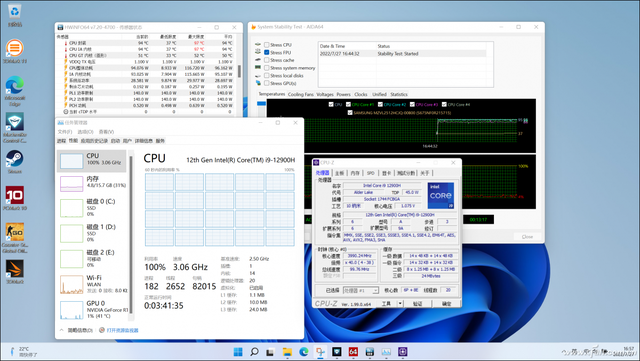Click the chip icon beside Stress CPU

click(x=258, y=45)
